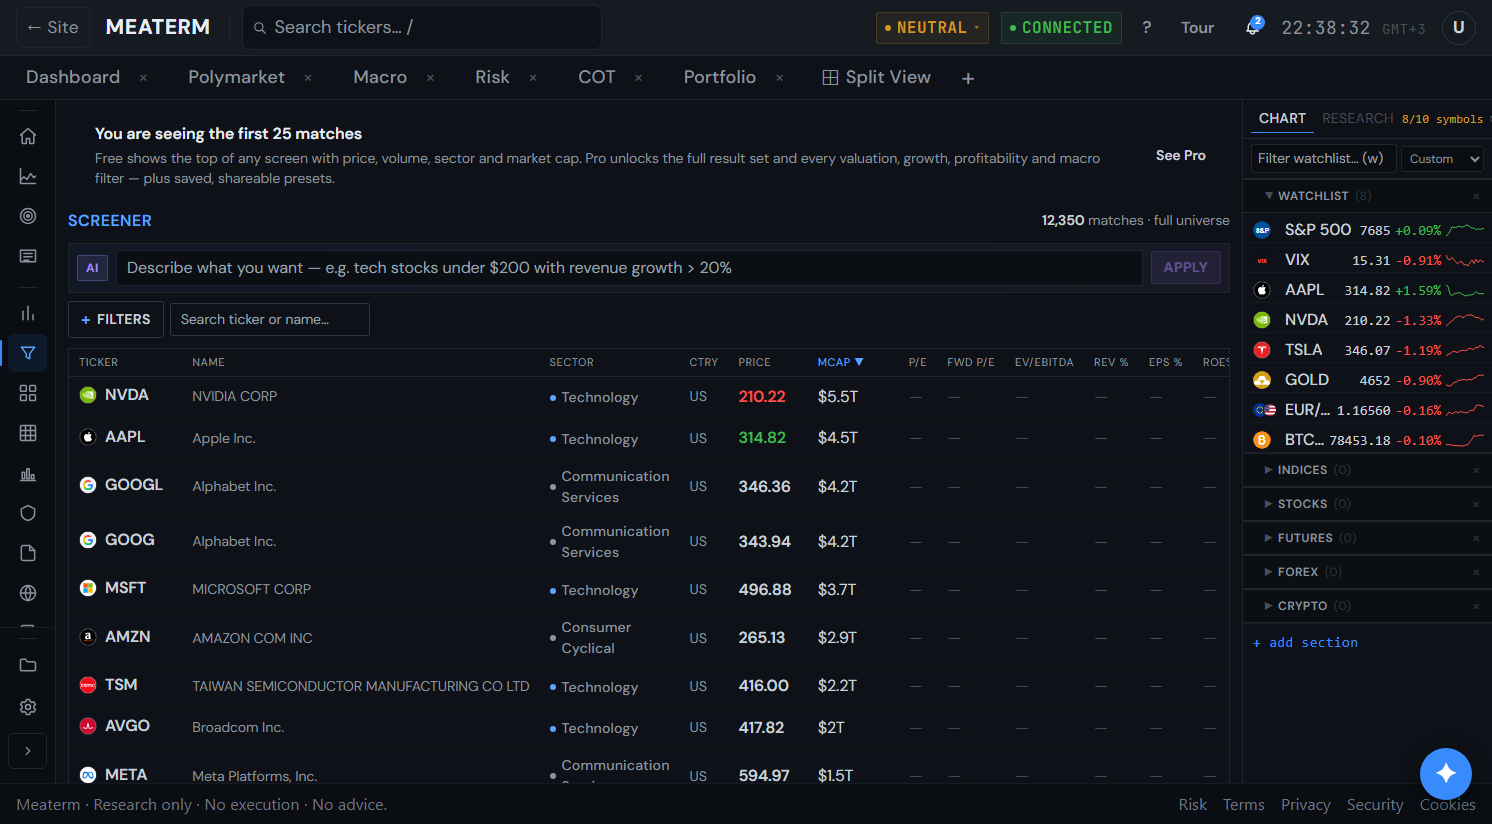The width and height of the screenshot is (1492, 824).
Task: Open the NEUTRAL sentiment dropdown
Action: 932,28
